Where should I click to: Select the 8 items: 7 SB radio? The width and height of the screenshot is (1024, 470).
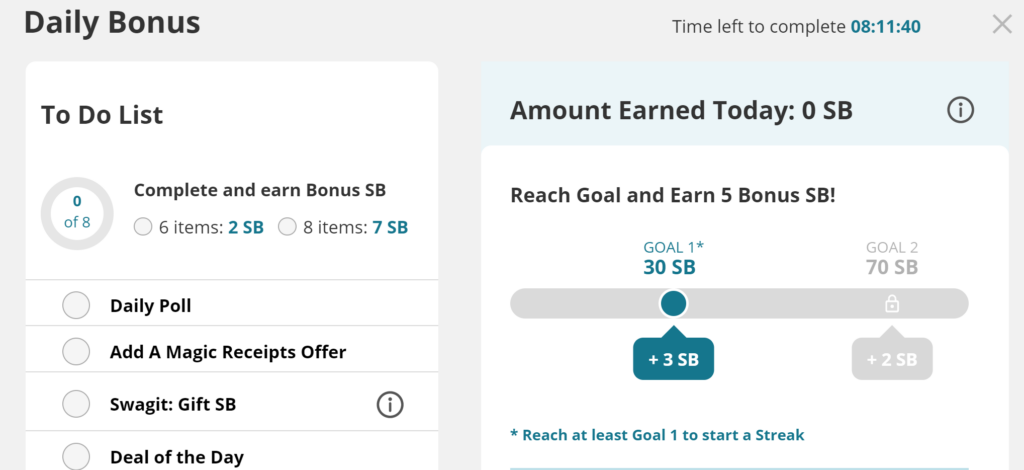click(x=287, y=227)
